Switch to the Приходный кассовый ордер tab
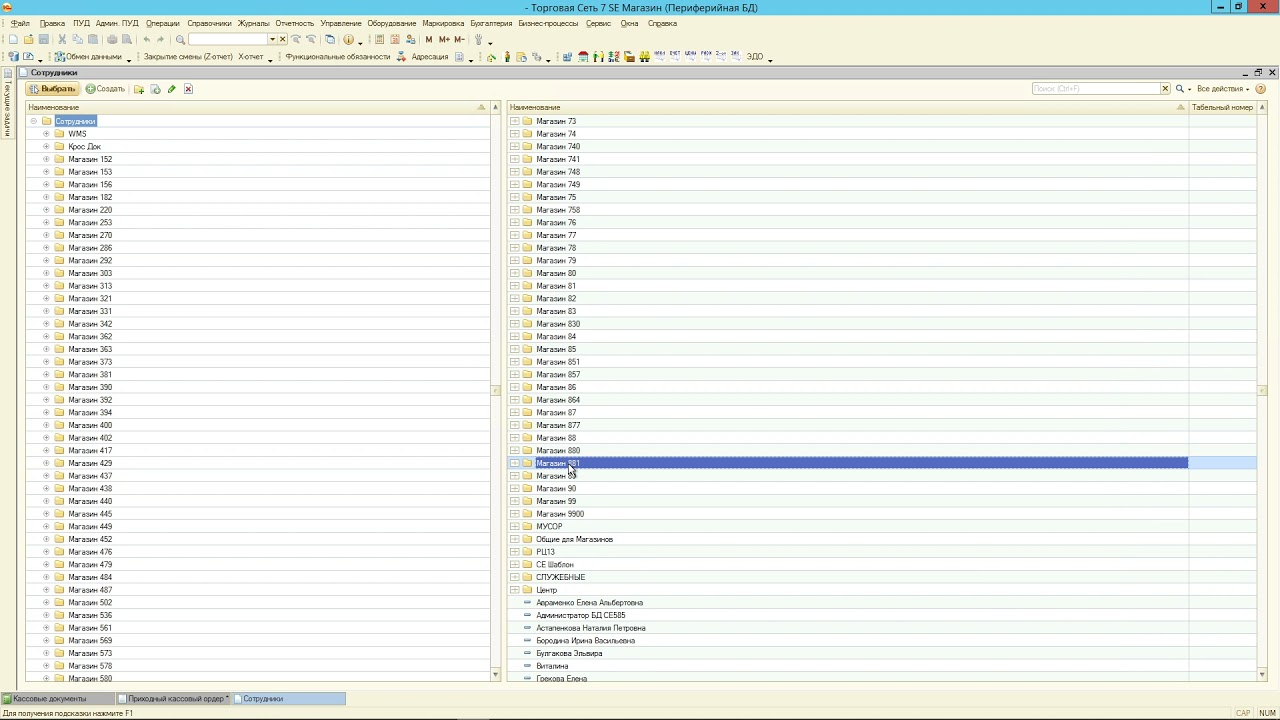Screen dimensions: 1280x720 [174, 699]
